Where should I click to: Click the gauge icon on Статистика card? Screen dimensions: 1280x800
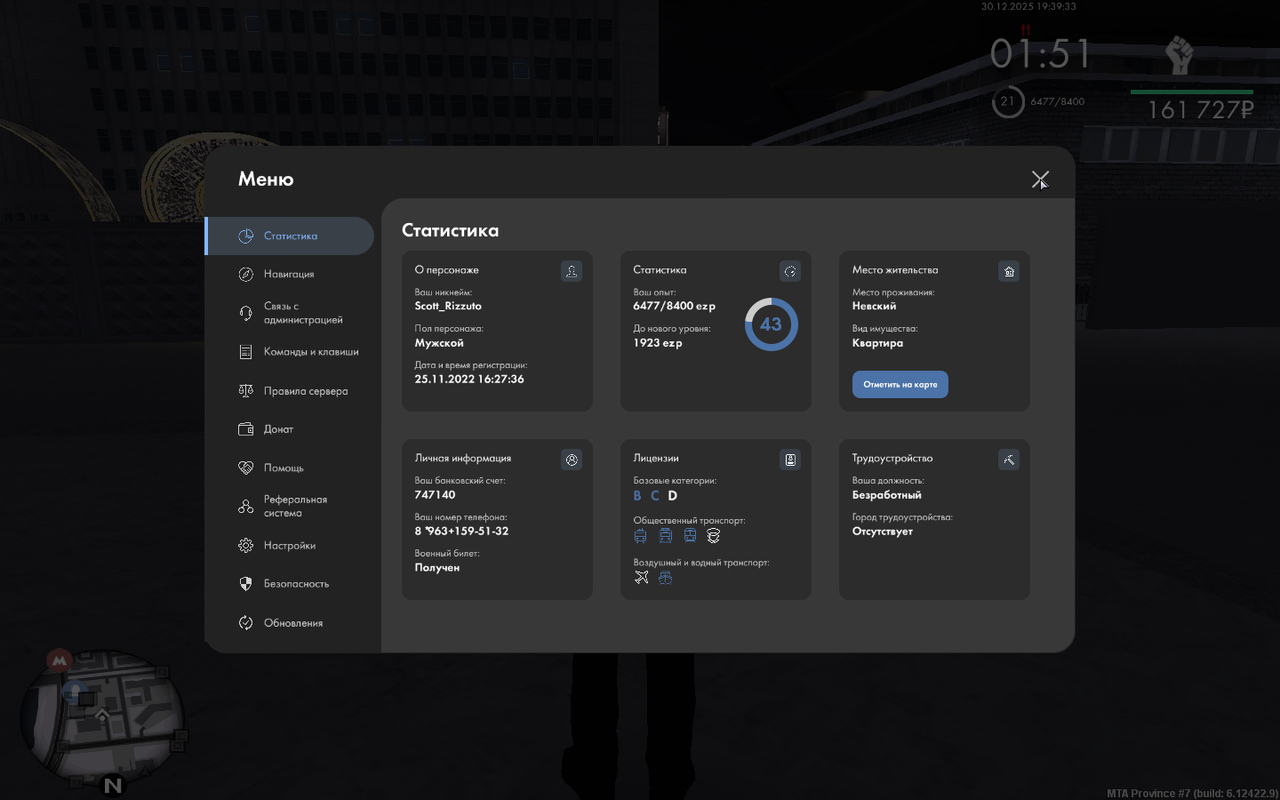click(x=790, y=271)
